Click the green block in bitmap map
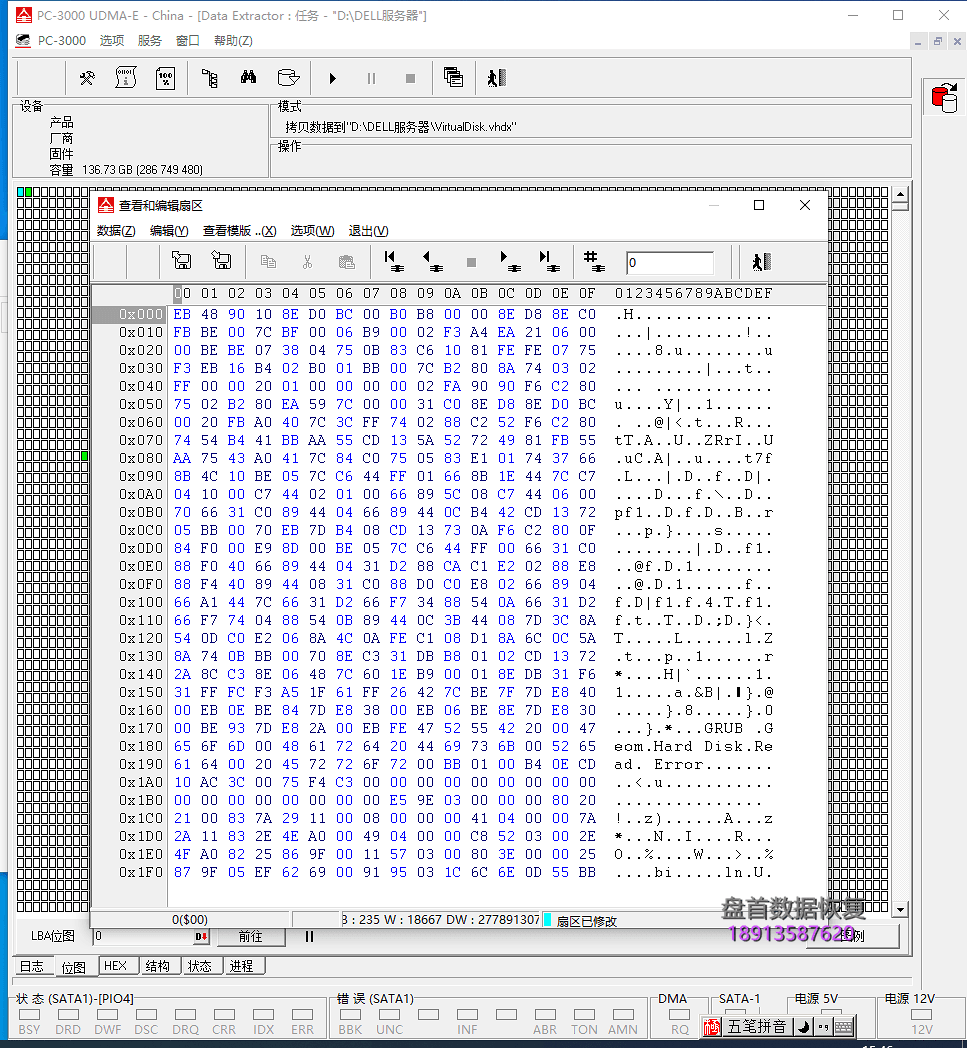The image size is (967, 1048). click(x=85, y=456)
